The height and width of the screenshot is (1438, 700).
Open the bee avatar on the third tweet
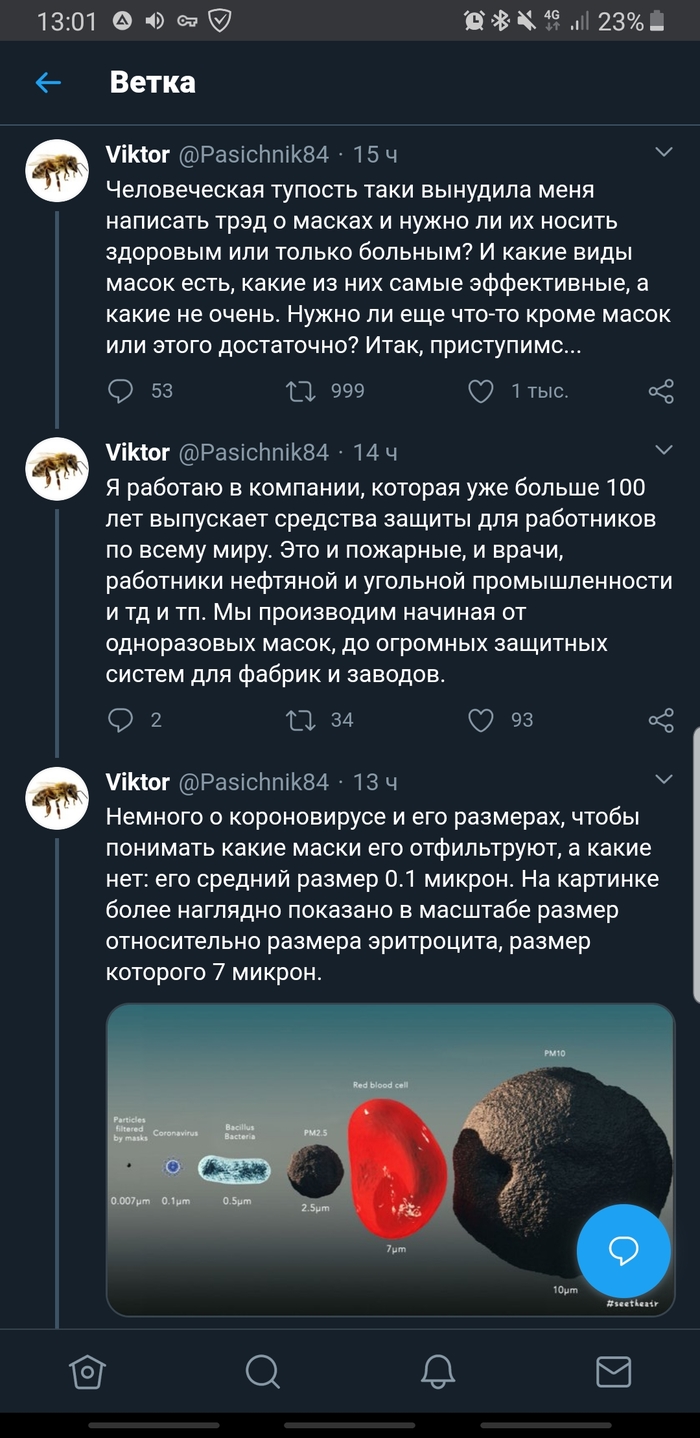point(57,798)
